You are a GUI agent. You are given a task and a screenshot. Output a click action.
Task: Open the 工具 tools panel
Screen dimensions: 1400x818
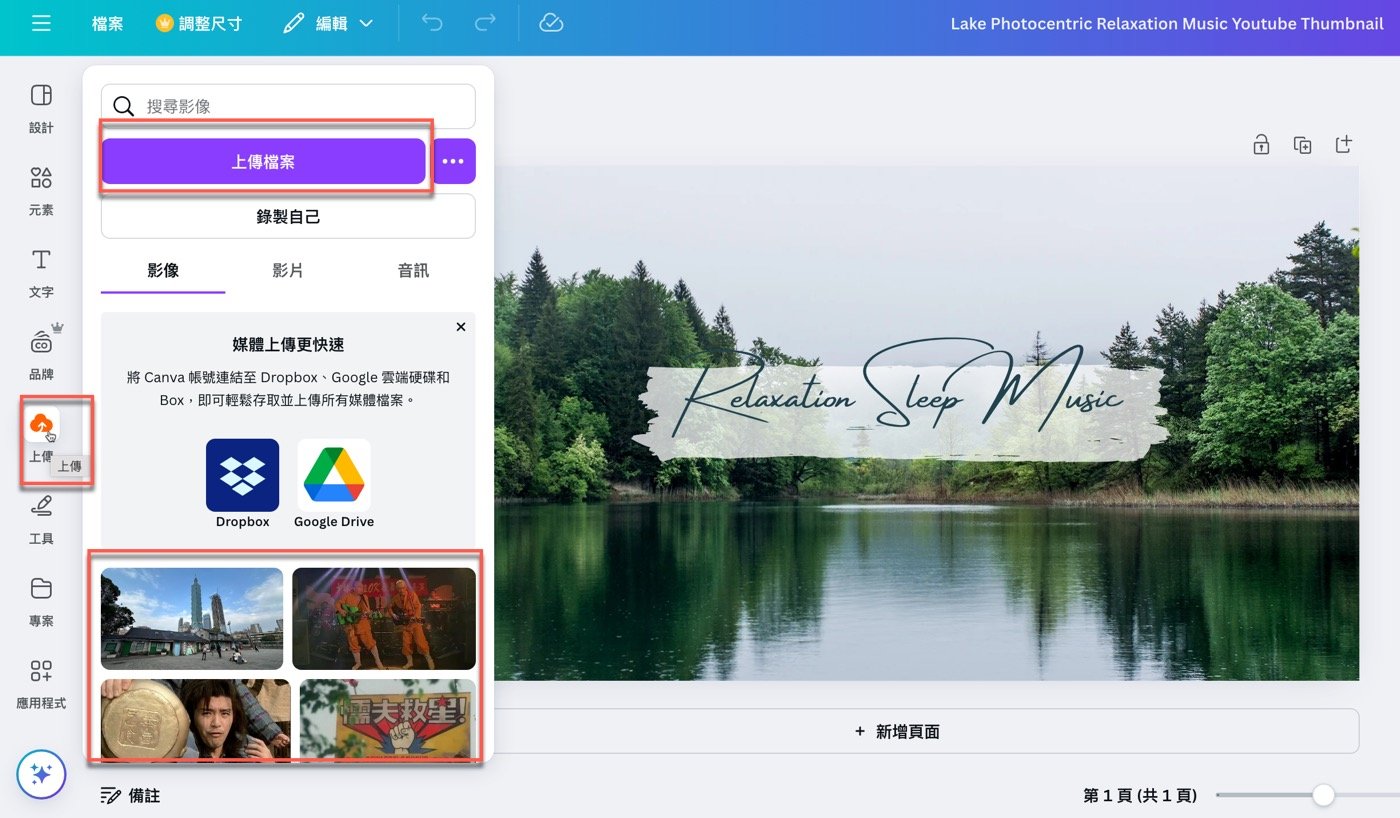pyautogui.click(x=41, y=519)
